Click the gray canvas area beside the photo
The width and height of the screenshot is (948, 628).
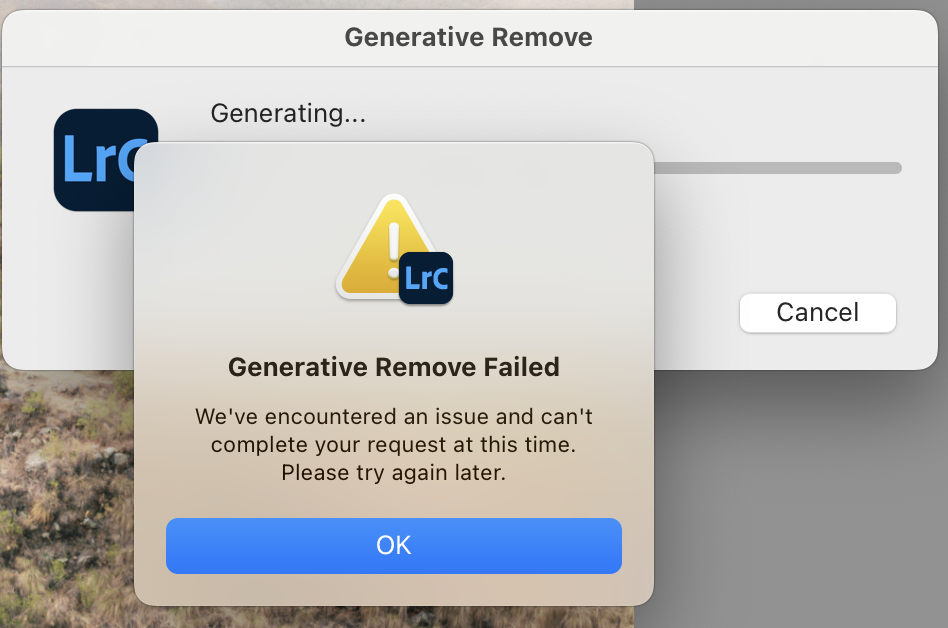pyautogui.click(x=800, y=500)
